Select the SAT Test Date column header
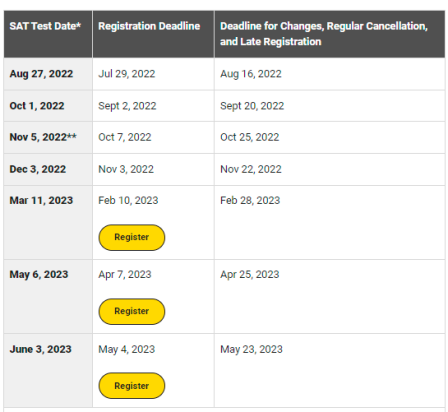The image size is (448, 412). click(45, 26)
